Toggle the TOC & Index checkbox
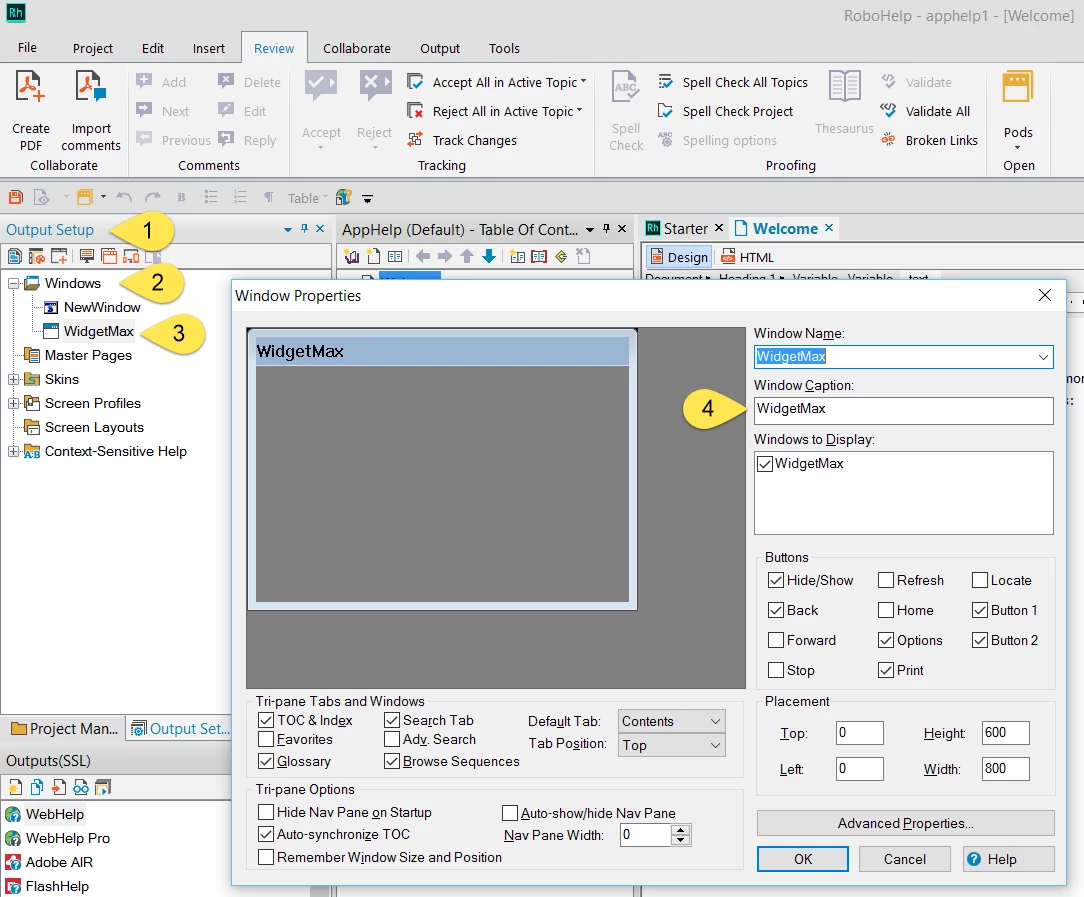 tap(265, 720)
